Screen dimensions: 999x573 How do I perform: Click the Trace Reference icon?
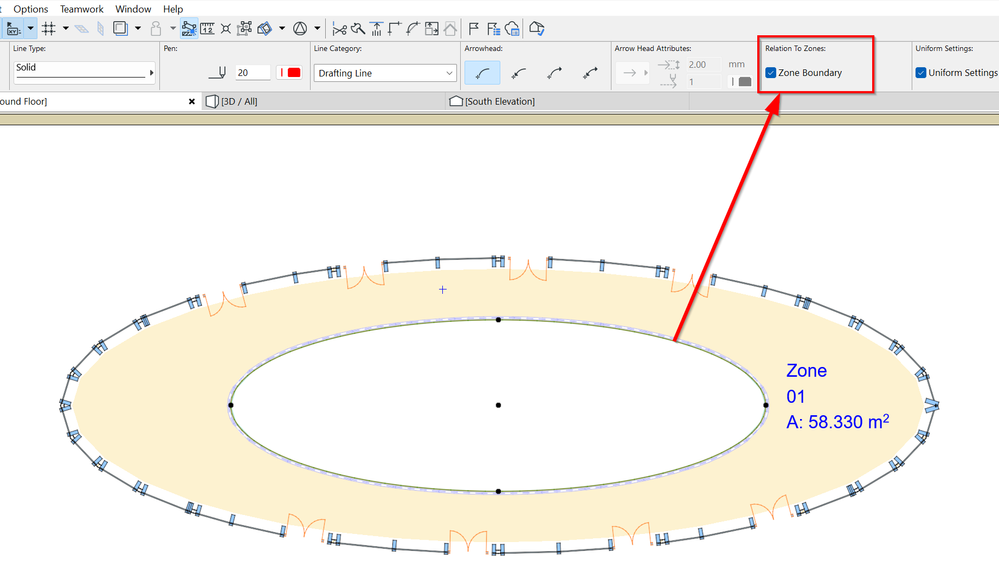(x=120, y=29)
